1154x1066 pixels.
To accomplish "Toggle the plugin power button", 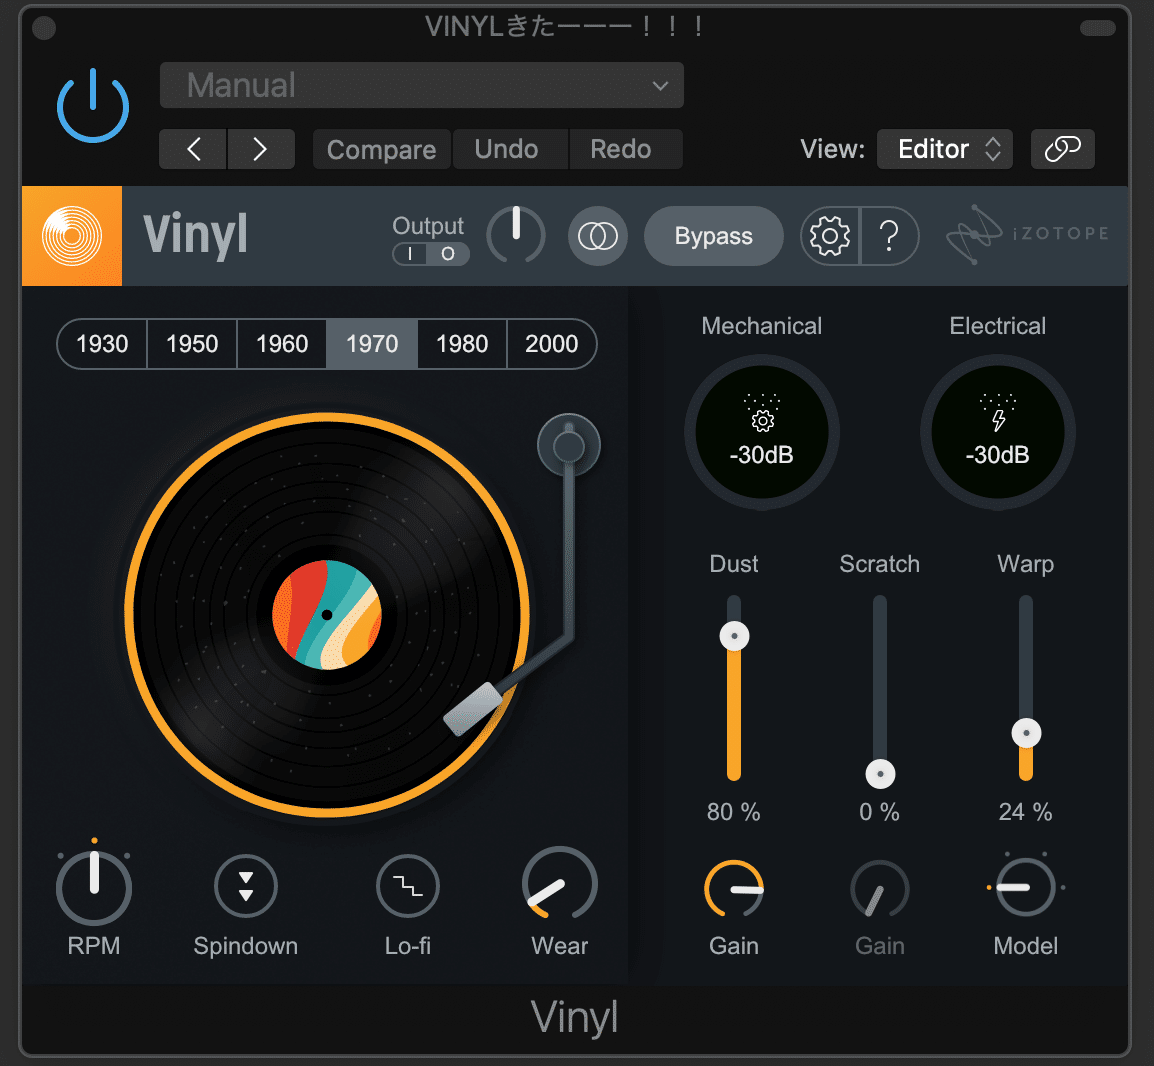I will (93, 105).
